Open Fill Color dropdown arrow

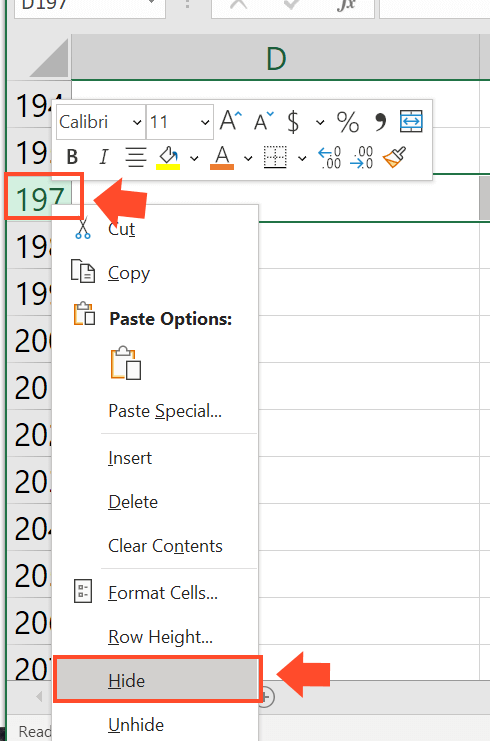(x=194, y=158)
